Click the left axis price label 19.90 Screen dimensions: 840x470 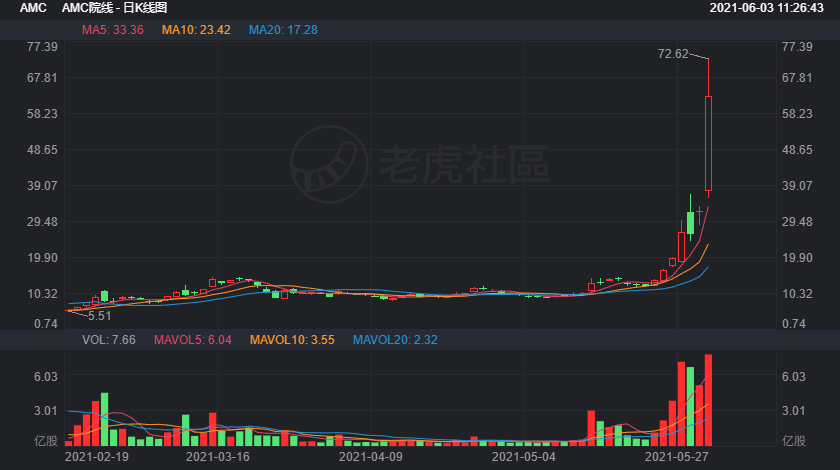point(42,258)
